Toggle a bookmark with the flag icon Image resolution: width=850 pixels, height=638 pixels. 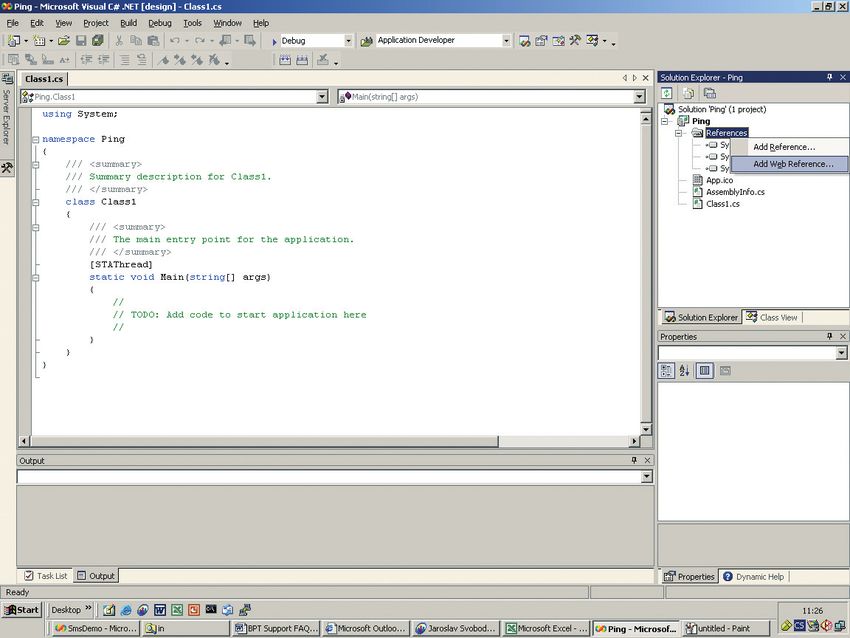click(x=163, y=60)
